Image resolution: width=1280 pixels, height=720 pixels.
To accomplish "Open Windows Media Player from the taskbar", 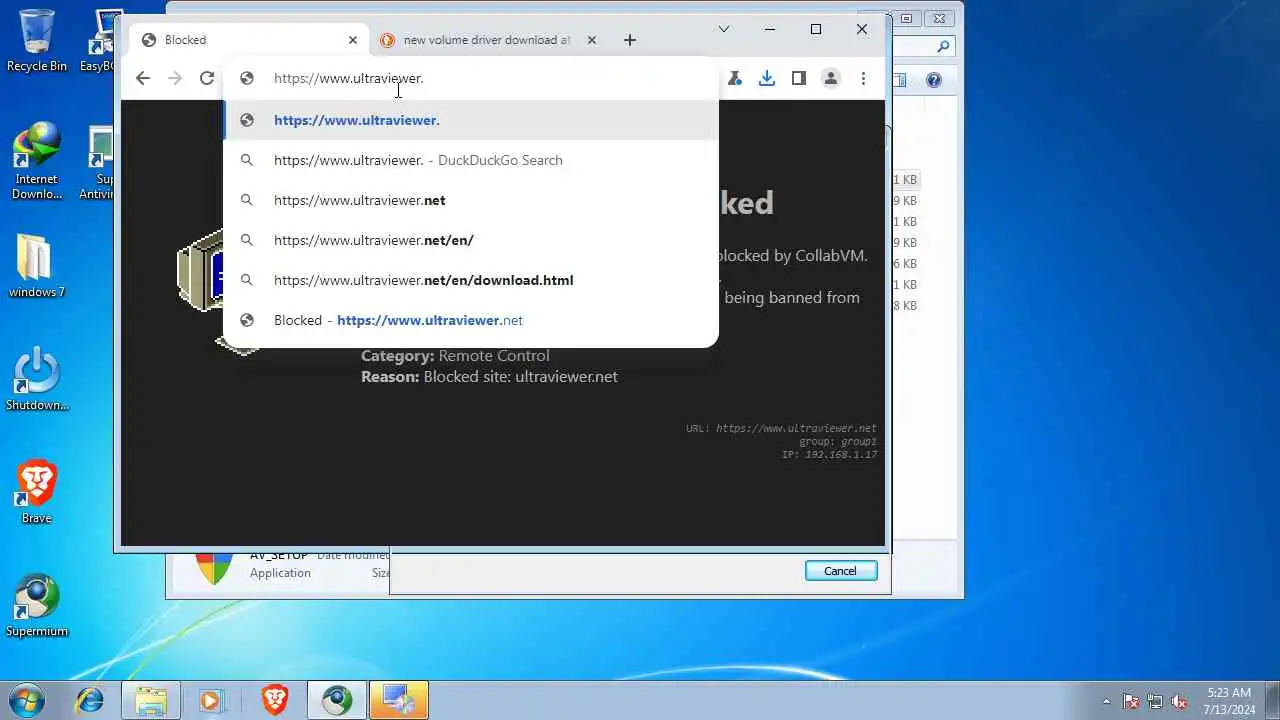I will pos(211,700).
